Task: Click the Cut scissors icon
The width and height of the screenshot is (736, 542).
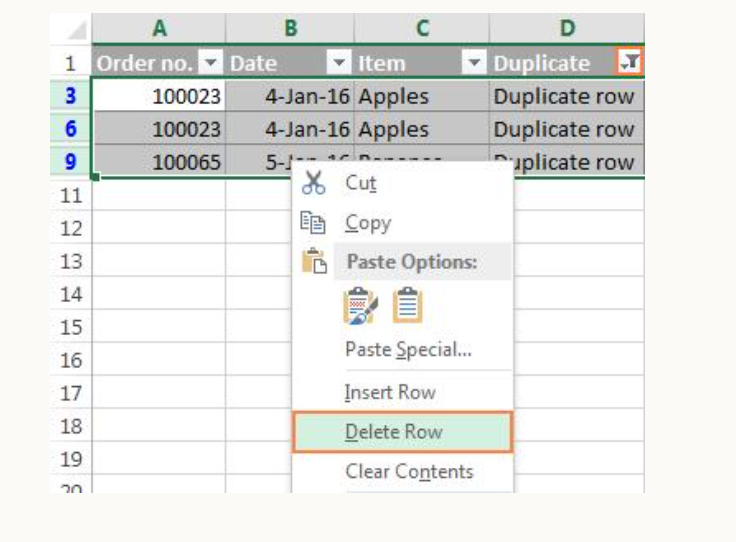Action: coord(314,183)
